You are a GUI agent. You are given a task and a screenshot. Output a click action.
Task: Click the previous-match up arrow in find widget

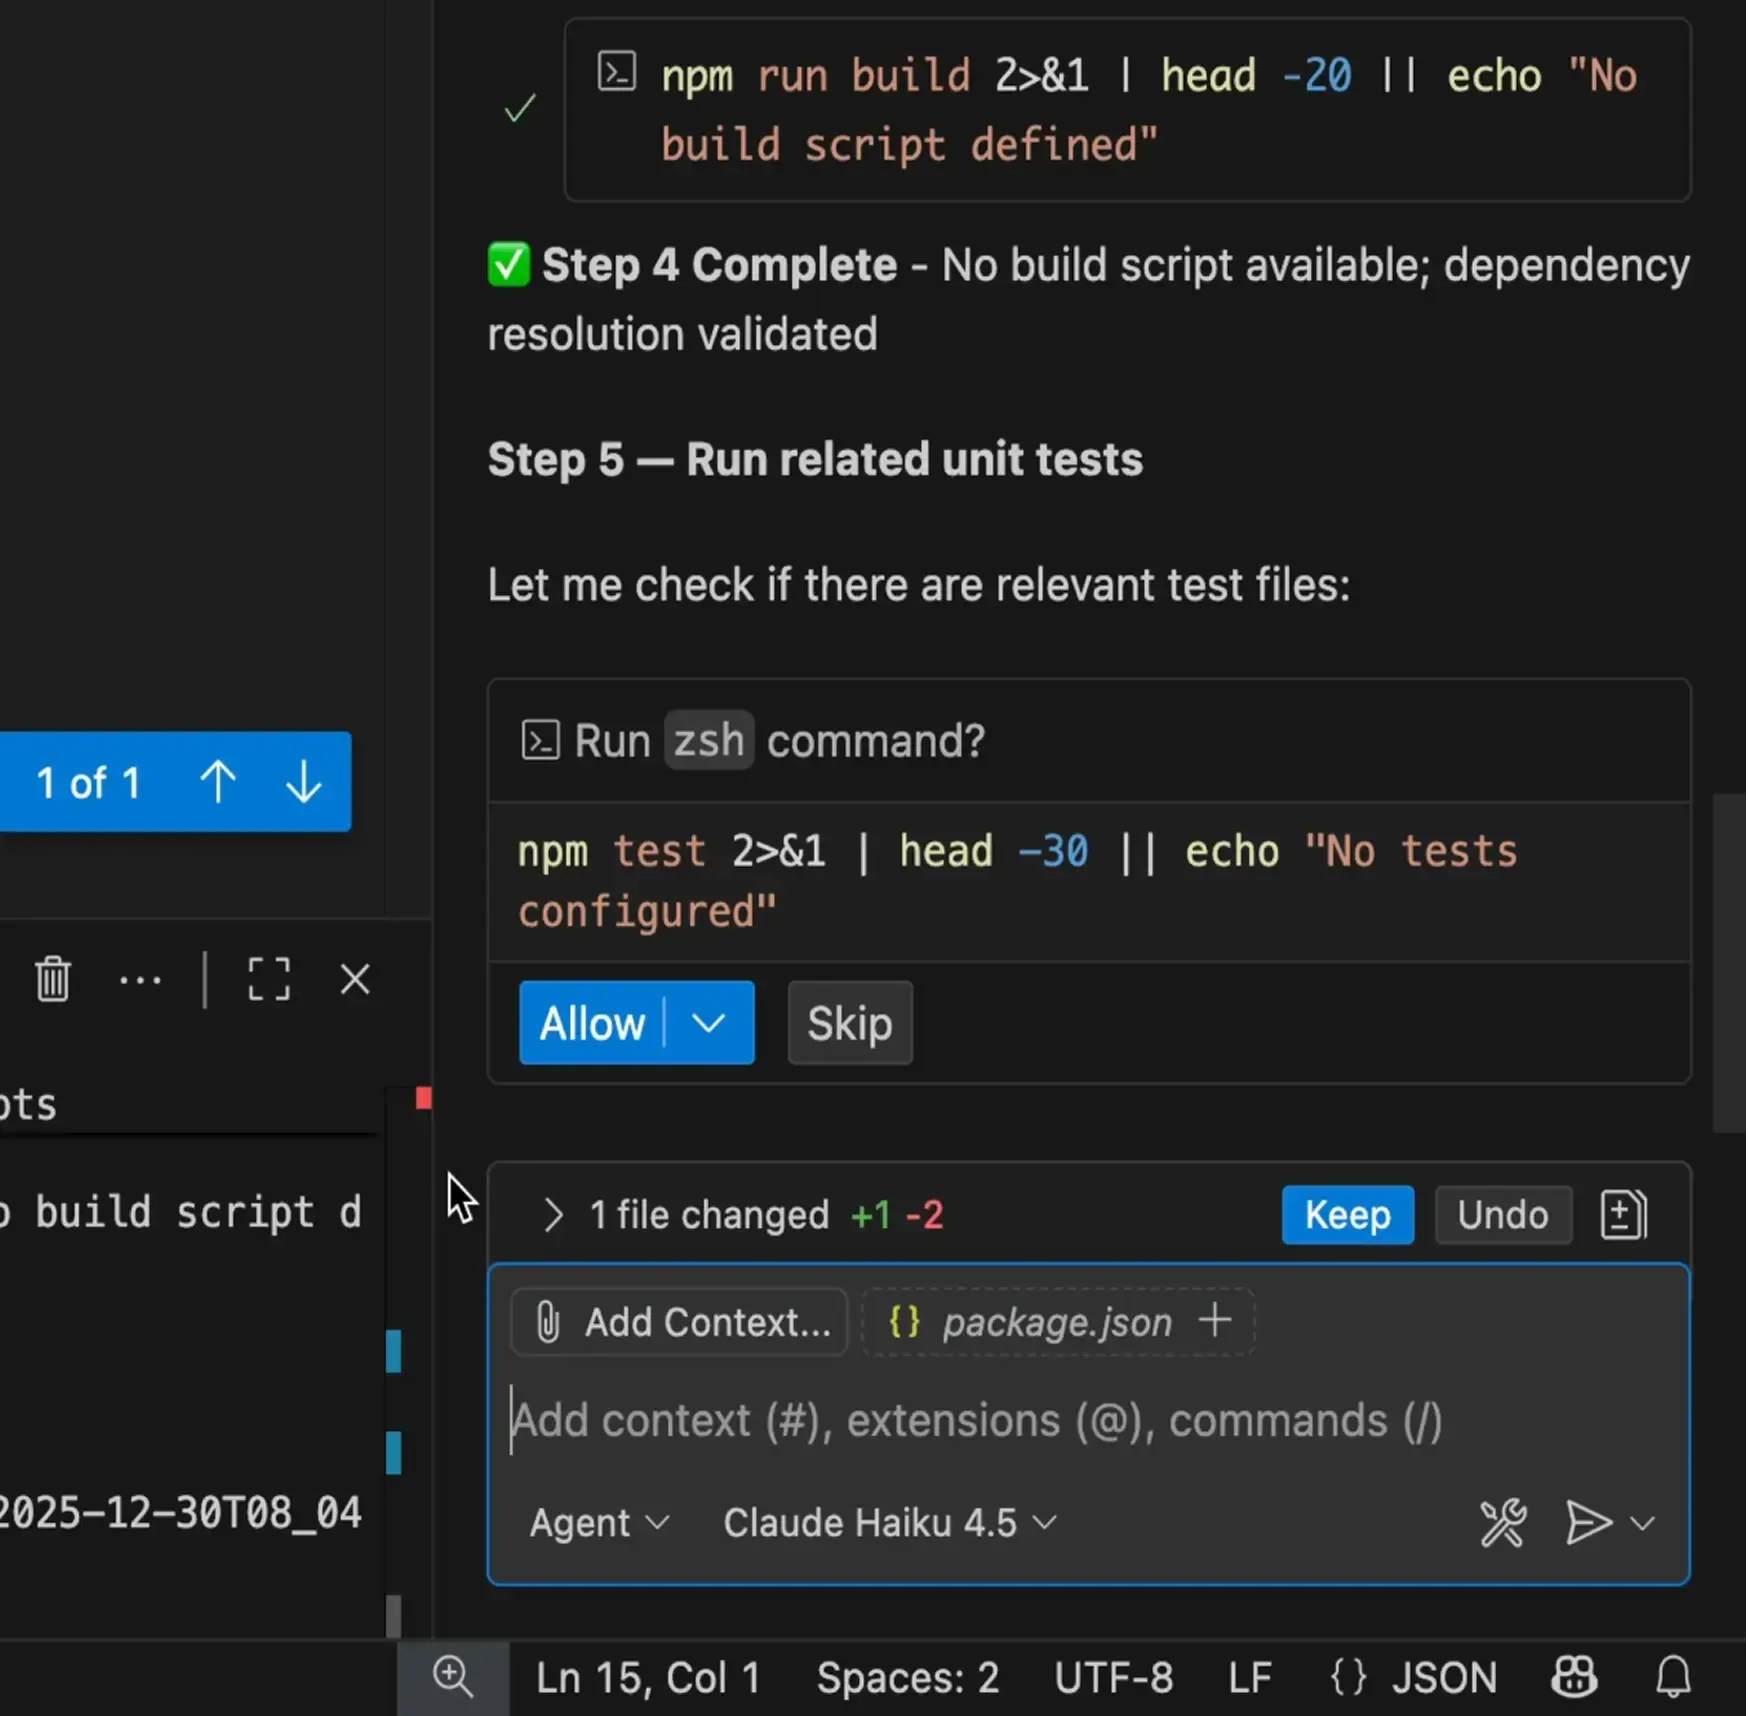pyautogui.click(x=219, y=783)
